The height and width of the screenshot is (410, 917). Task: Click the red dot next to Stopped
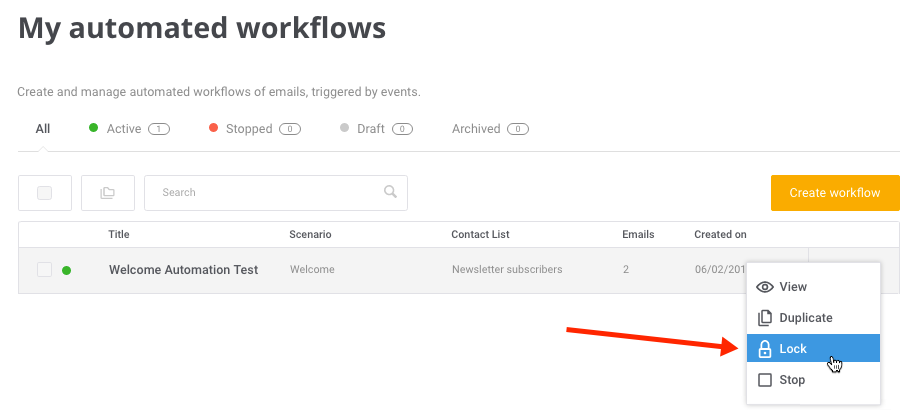pyautogui.click(x=213, y=128)
